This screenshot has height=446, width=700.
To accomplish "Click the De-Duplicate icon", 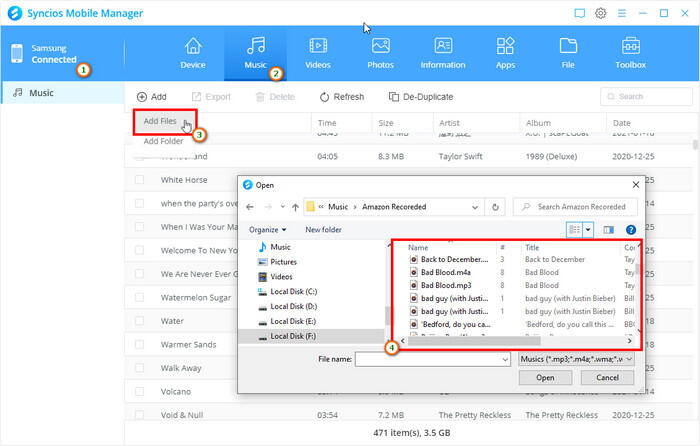I will tap(394, 97).
